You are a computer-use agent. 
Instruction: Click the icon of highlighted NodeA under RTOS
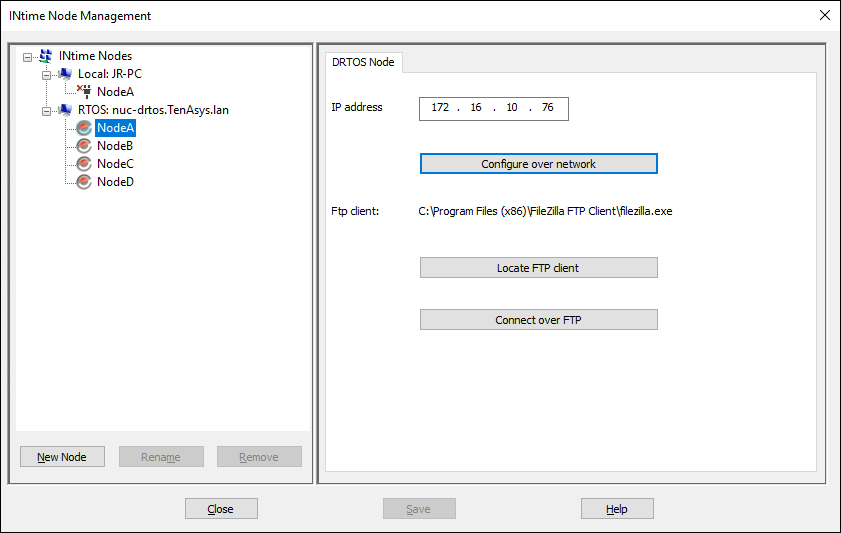click(x=84, y=128)
